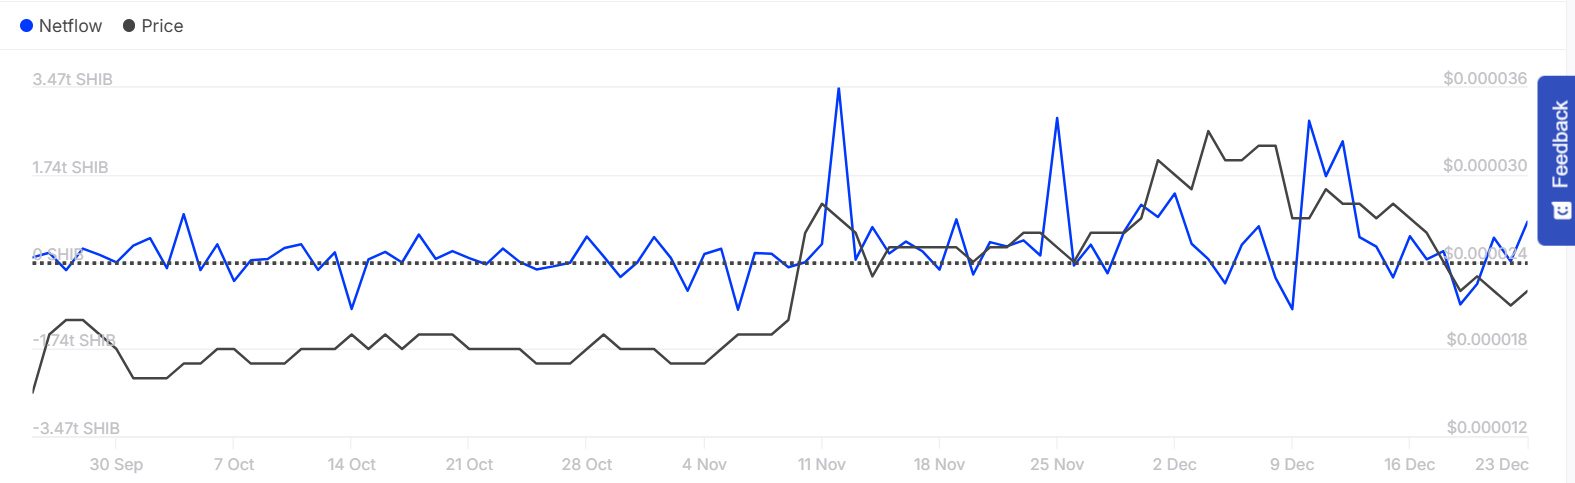Click the dark Price legend dot
The width and height of the screenshot is (1575, 483).
129,26
